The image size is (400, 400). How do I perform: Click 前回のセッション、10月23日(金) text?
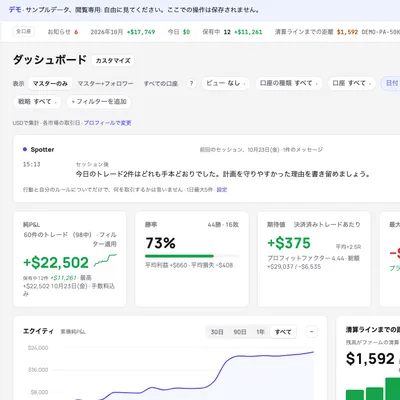click(239, 150)
